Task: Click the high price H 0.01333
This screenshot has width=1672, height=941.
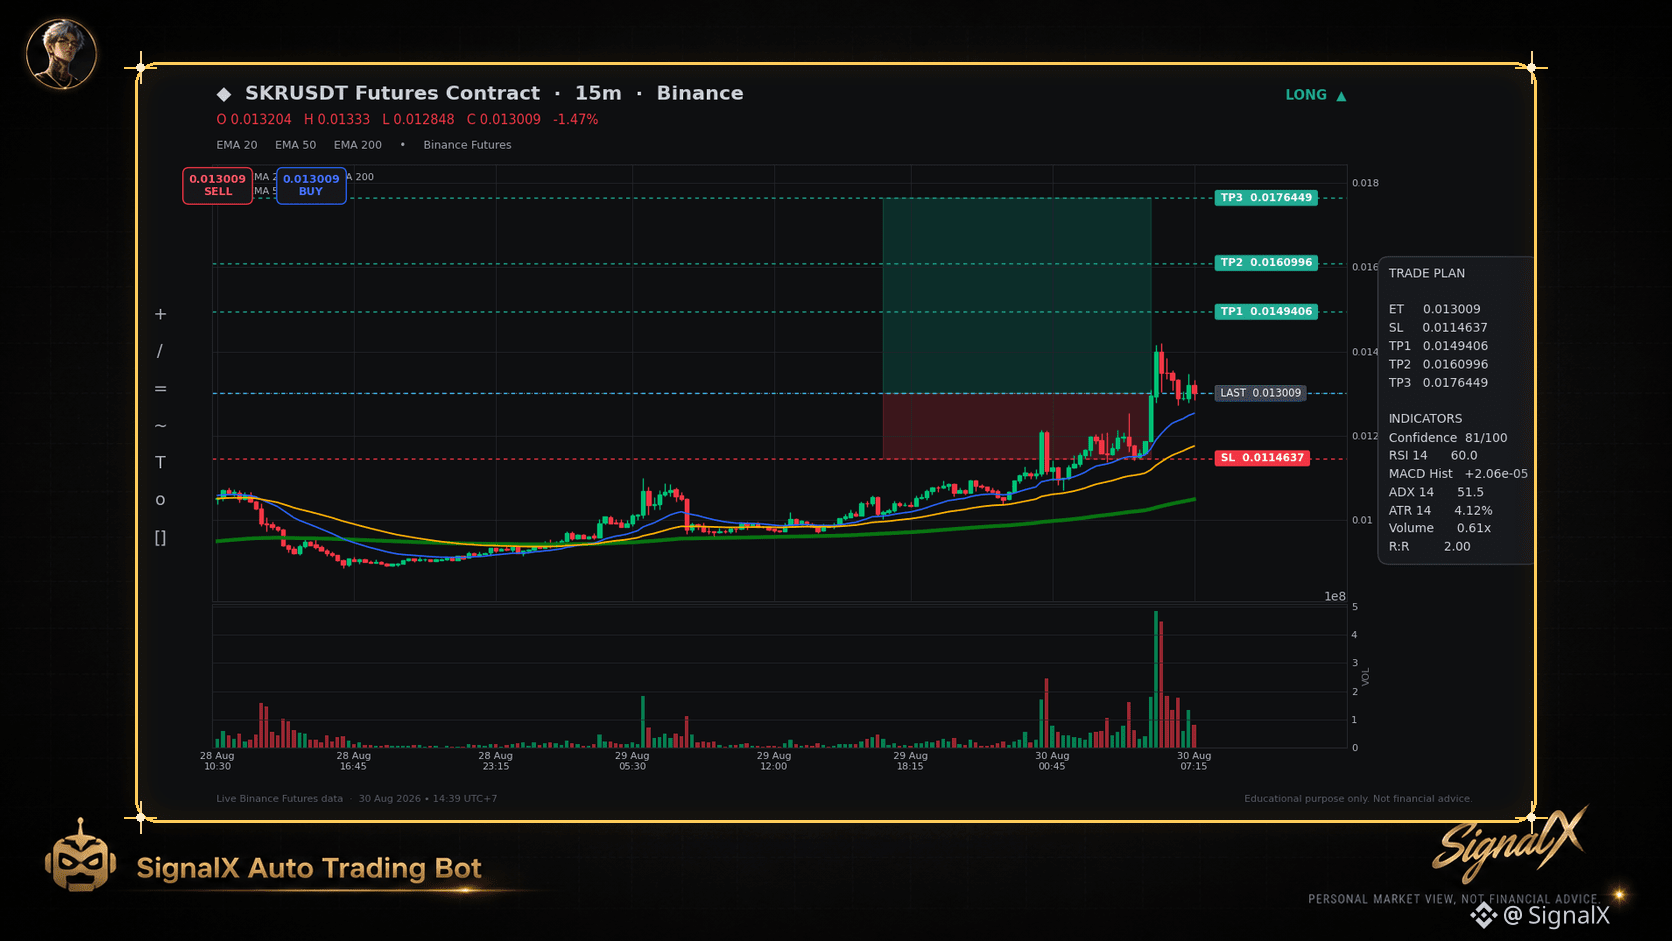Action: click(337, 120)
